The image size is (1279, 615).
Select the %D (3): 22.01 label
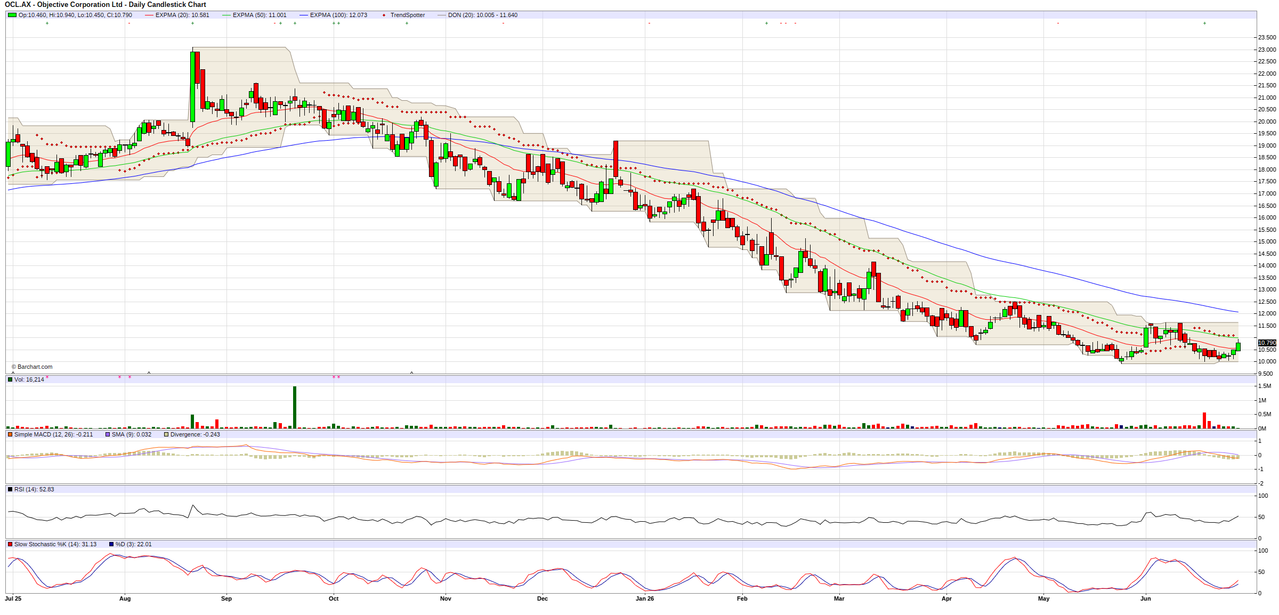tap(133, 544)
